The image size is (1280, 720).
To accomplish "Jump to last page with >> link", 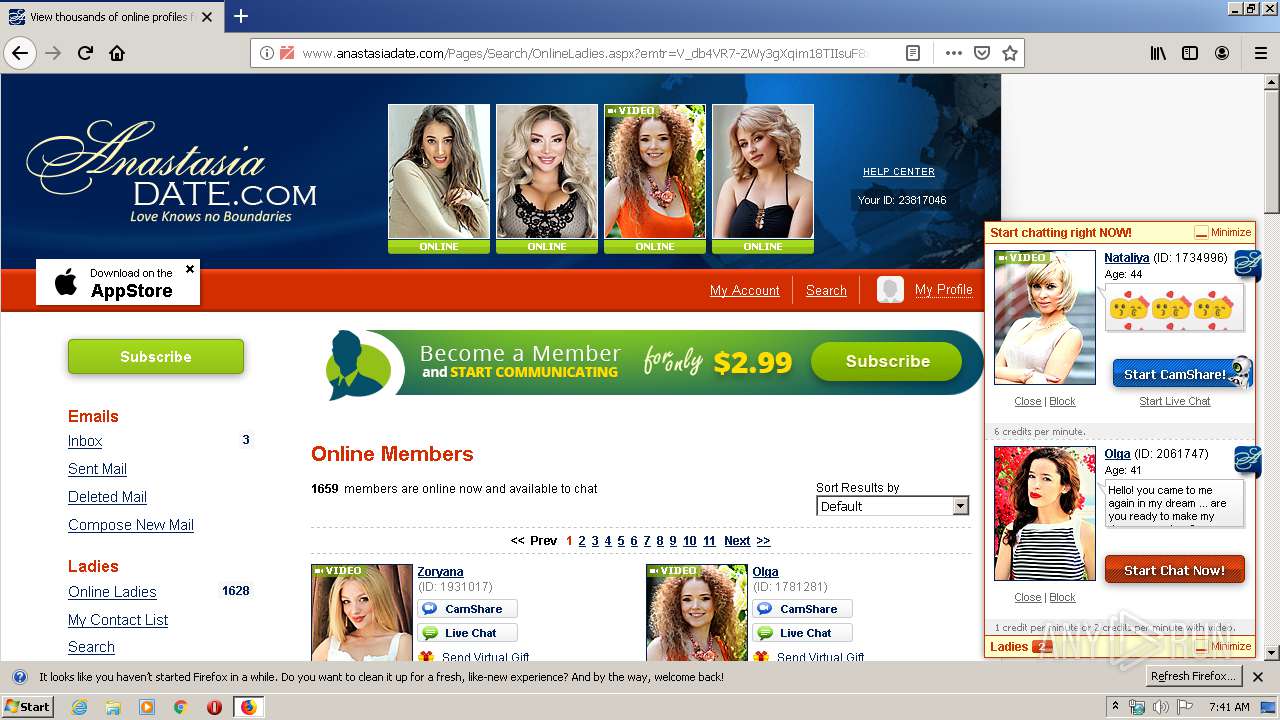I will point(763,541).
